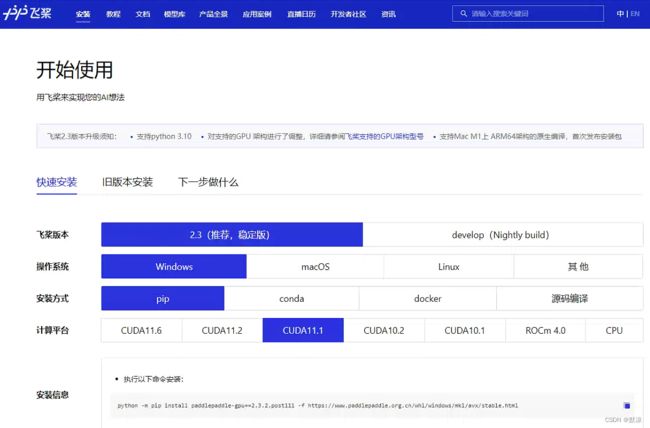Select conda install method
Viewport: 650px width, 428px height.
291,299
